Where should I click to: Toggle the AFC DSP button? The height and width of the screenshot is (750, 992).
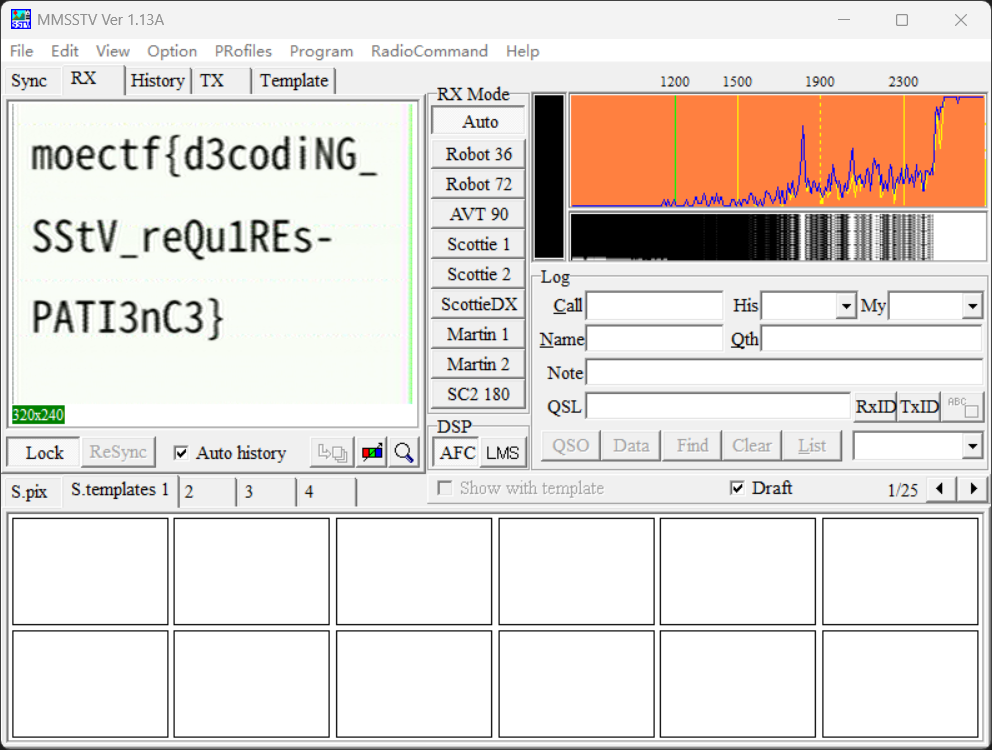click(x=457, y=452)
